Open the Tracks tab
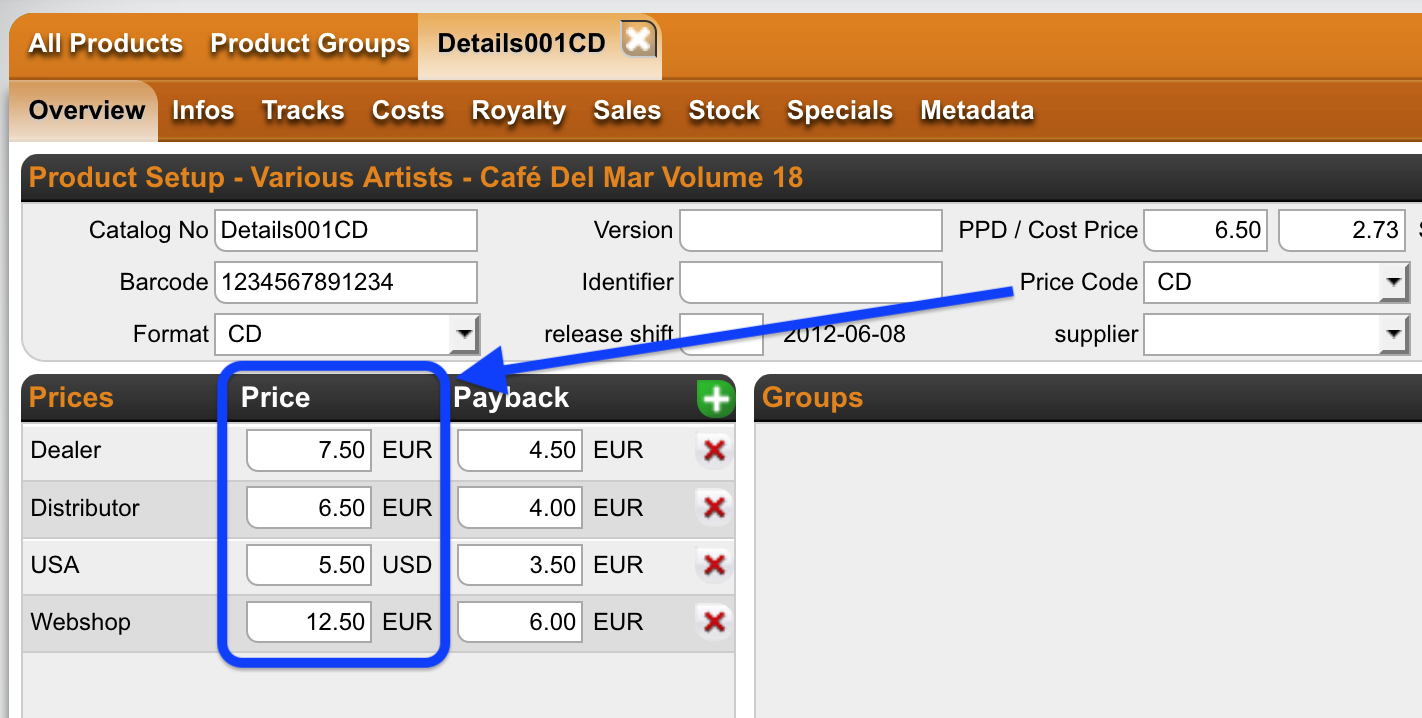The image size is (1422, 718). pyautogui.click(x=303, y=111)
